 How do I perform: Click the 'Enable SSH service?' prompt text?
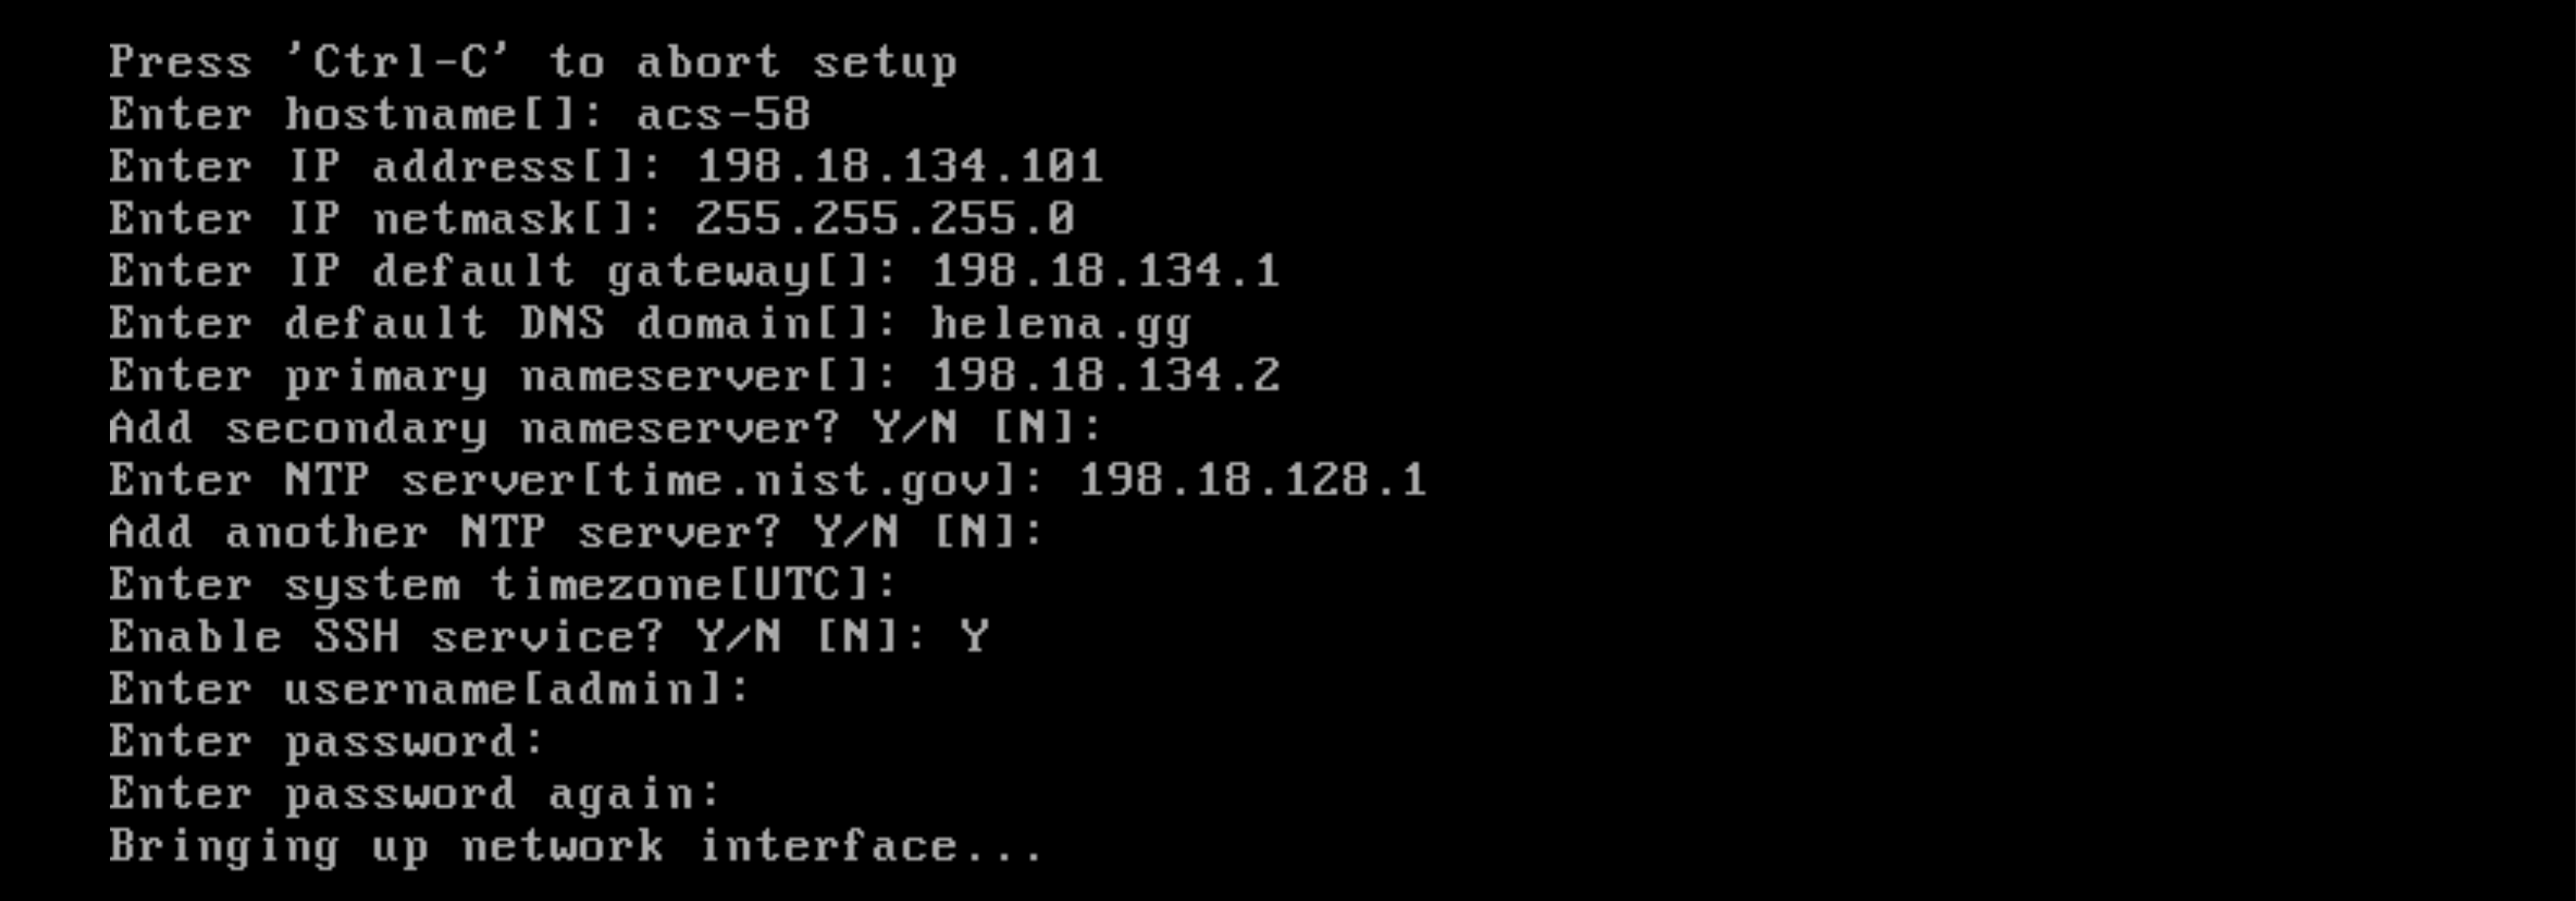tap(385, 637)
